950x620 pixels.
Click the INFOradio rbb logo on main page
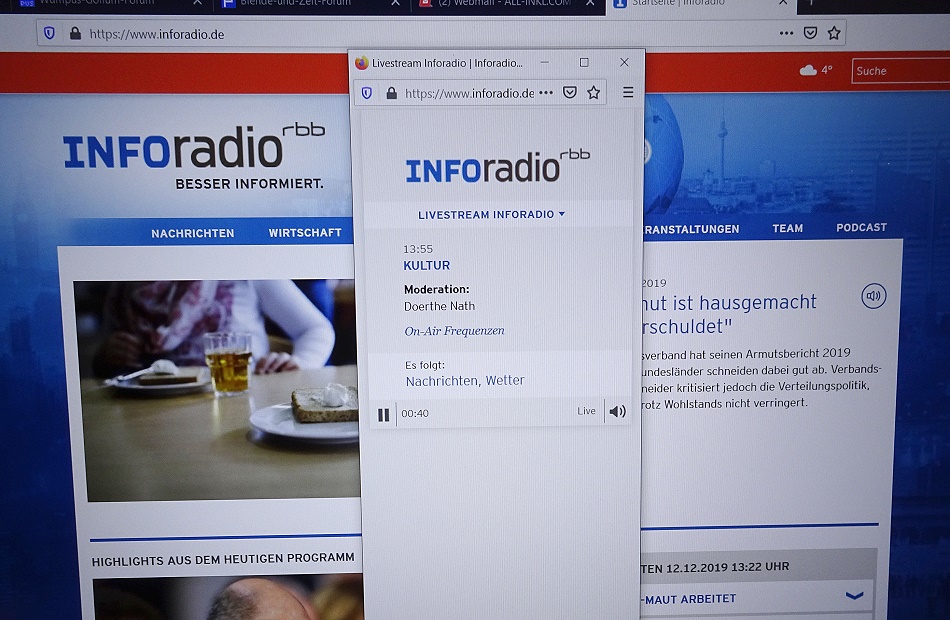tap(194, 156)
